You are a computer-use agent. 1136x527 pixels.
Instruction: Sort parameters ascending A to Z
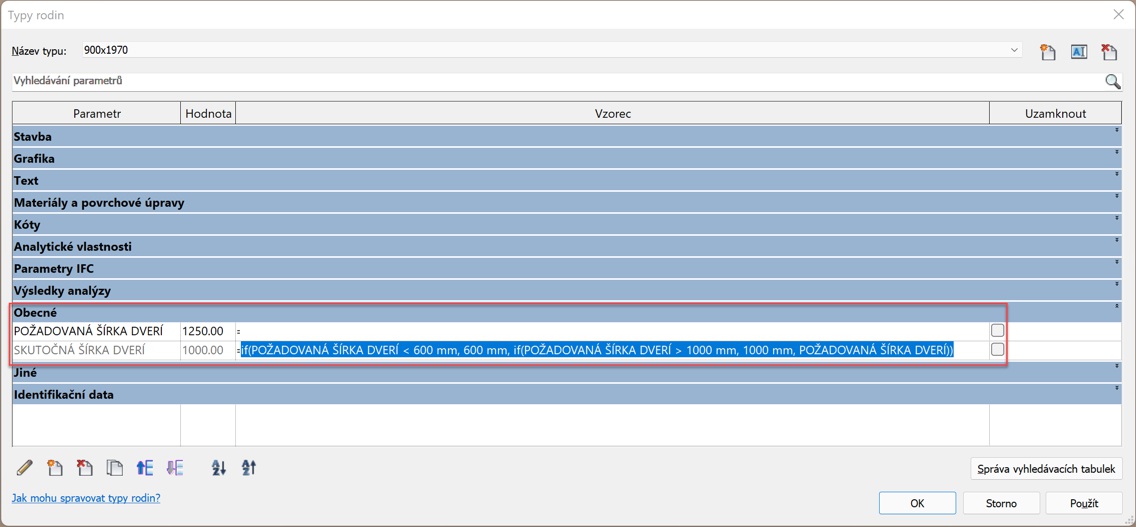(218, 468)
